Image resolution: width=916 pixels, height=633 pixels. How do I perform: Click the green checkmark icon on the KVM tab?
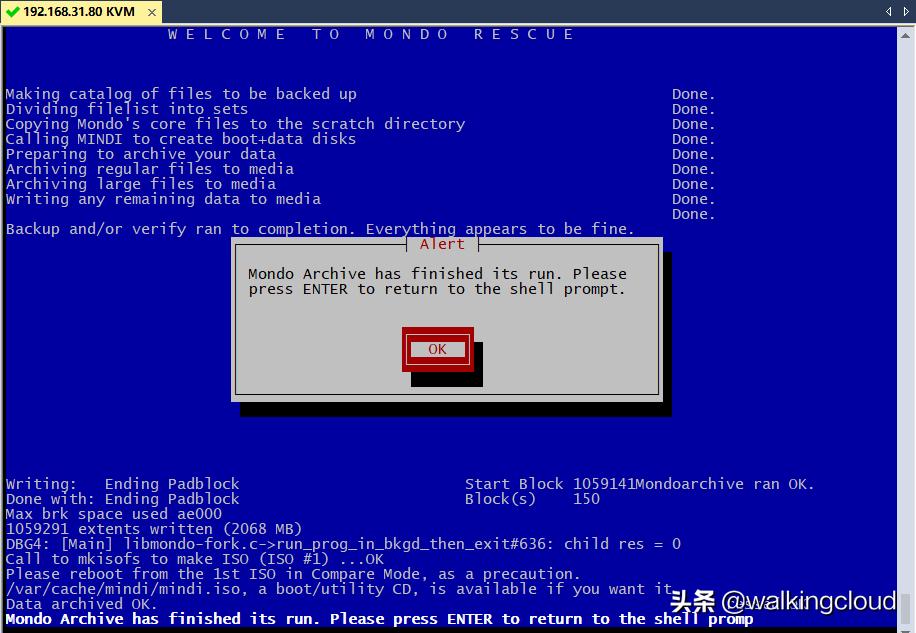[11, 13]
